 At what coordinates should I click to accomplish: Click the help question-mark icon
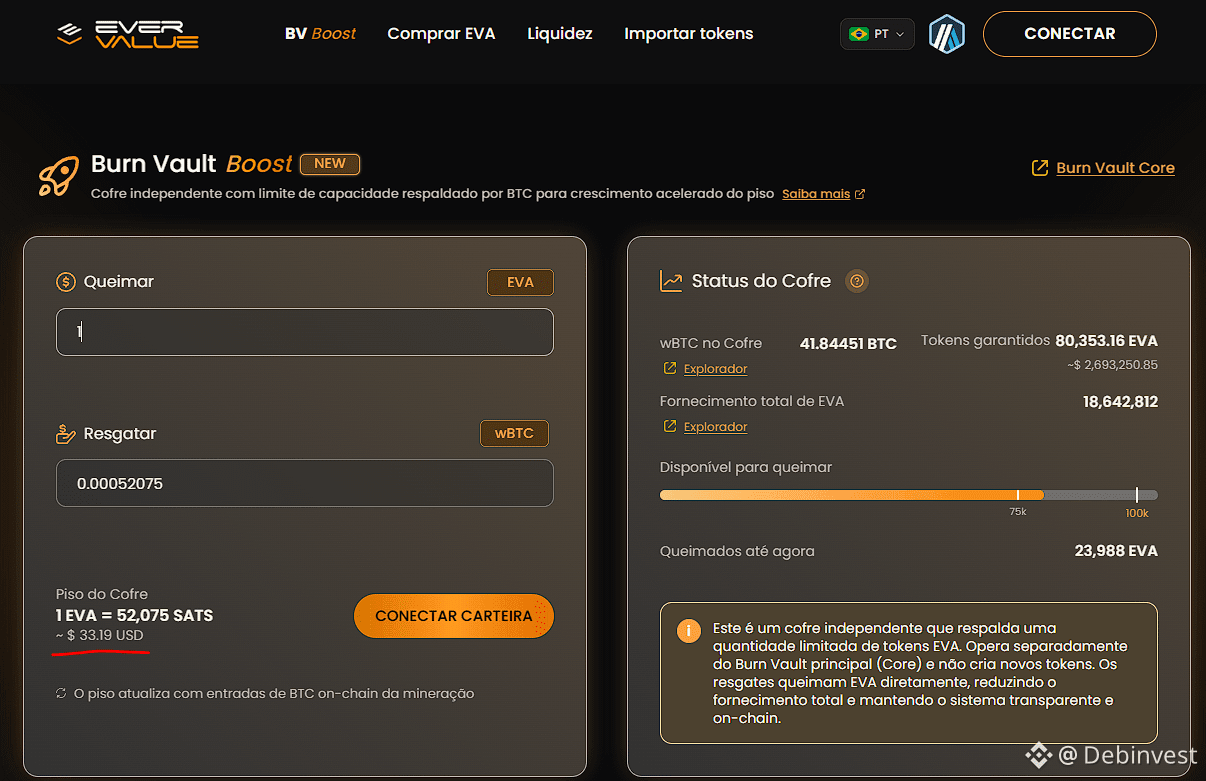[857, 282]
